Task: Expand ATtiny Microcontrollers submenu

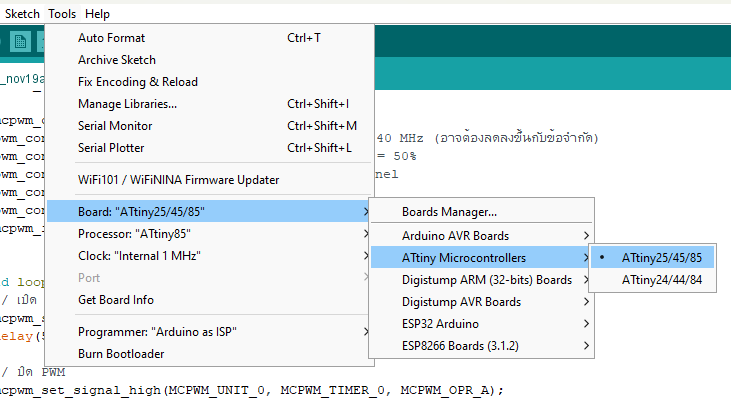Action: pos(482,257)
